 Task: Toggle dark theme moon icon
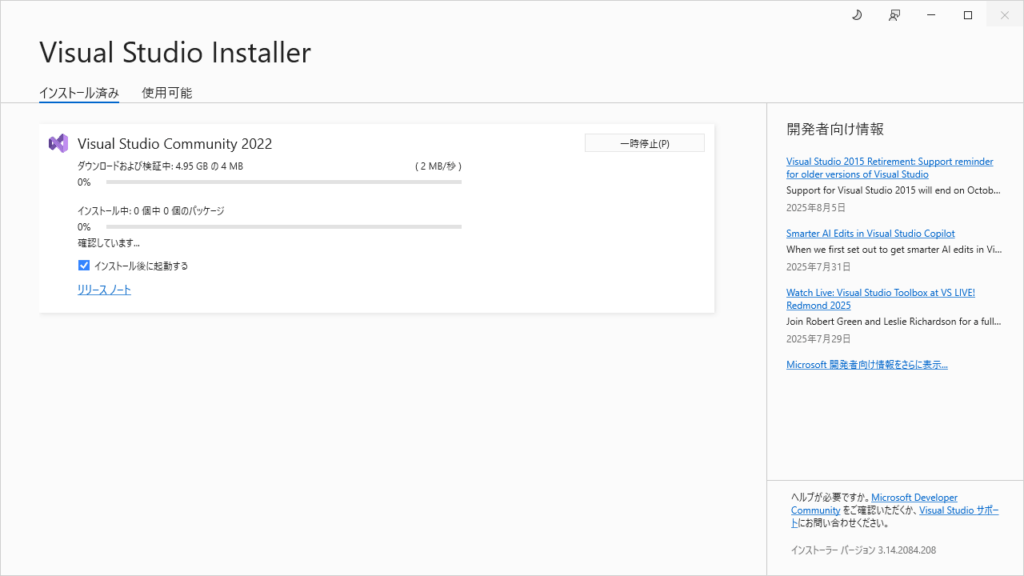(857, 15)
